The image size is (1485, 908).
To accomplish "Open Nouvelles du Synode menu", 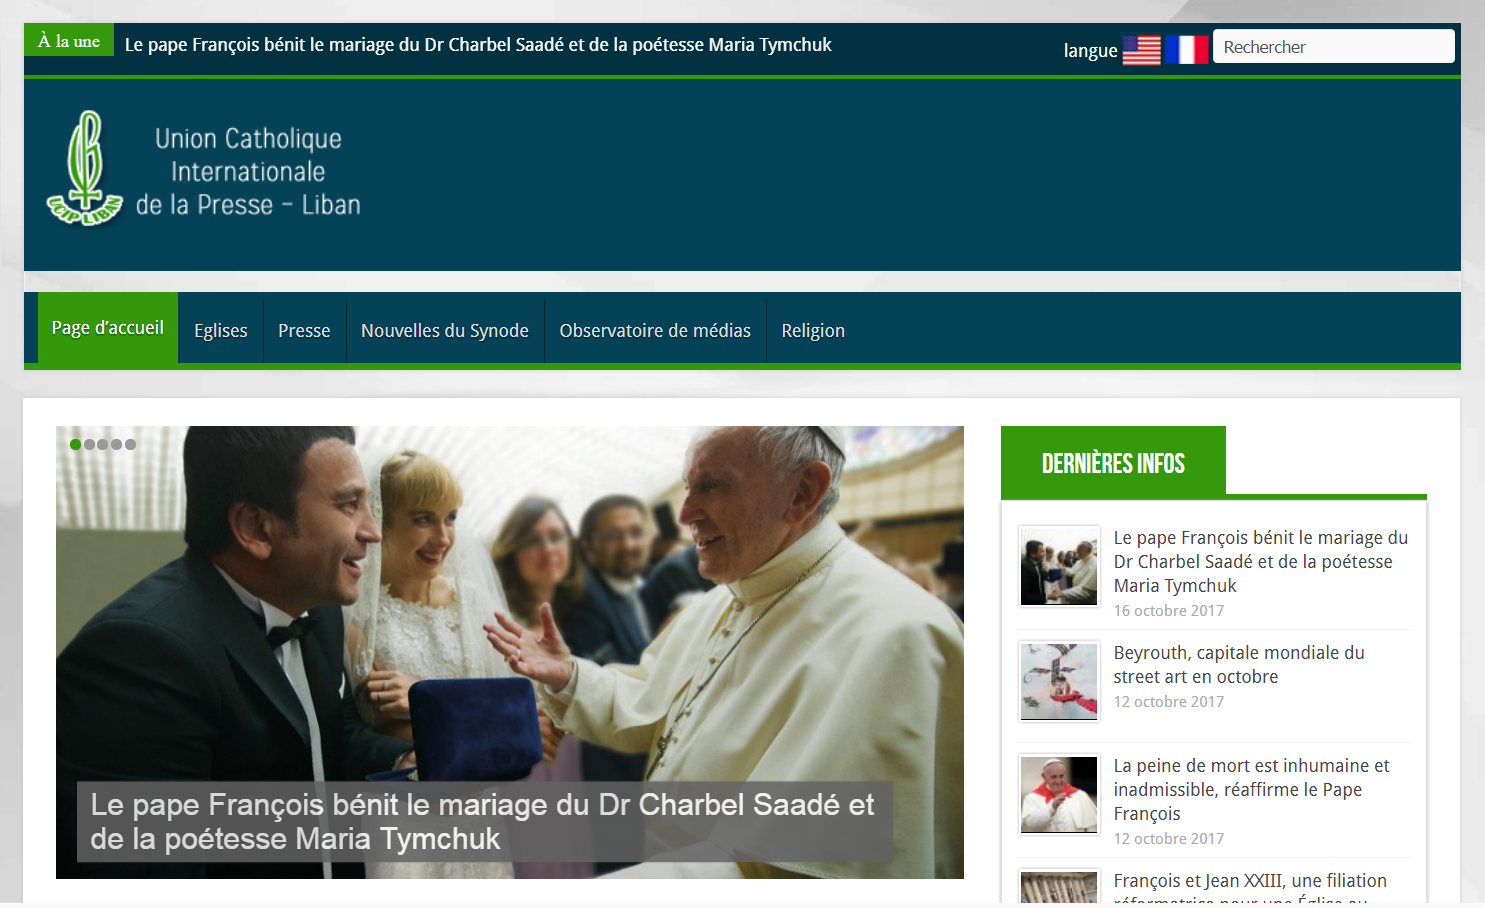I will pos(444,331).
